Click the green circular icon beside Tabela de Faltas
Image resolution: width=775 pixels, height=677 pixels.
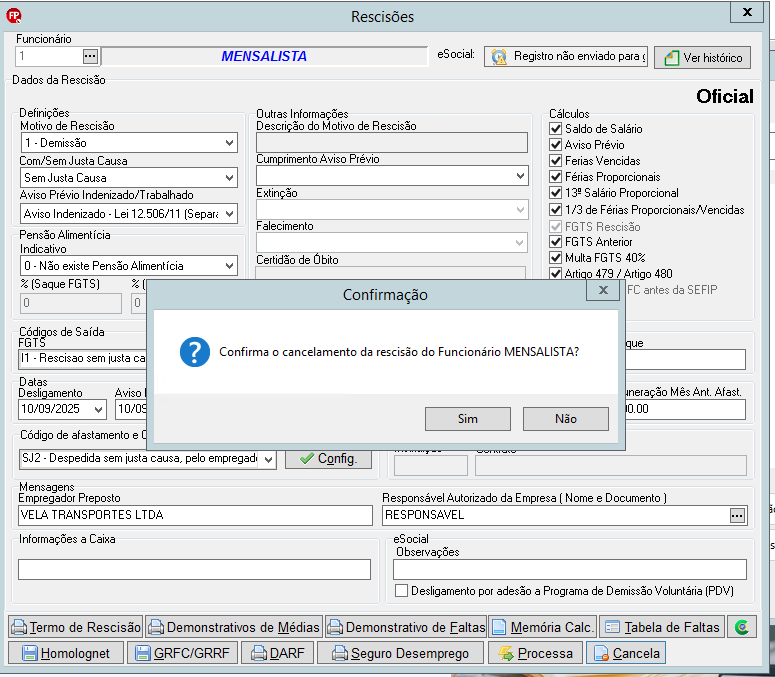[741, 627]
